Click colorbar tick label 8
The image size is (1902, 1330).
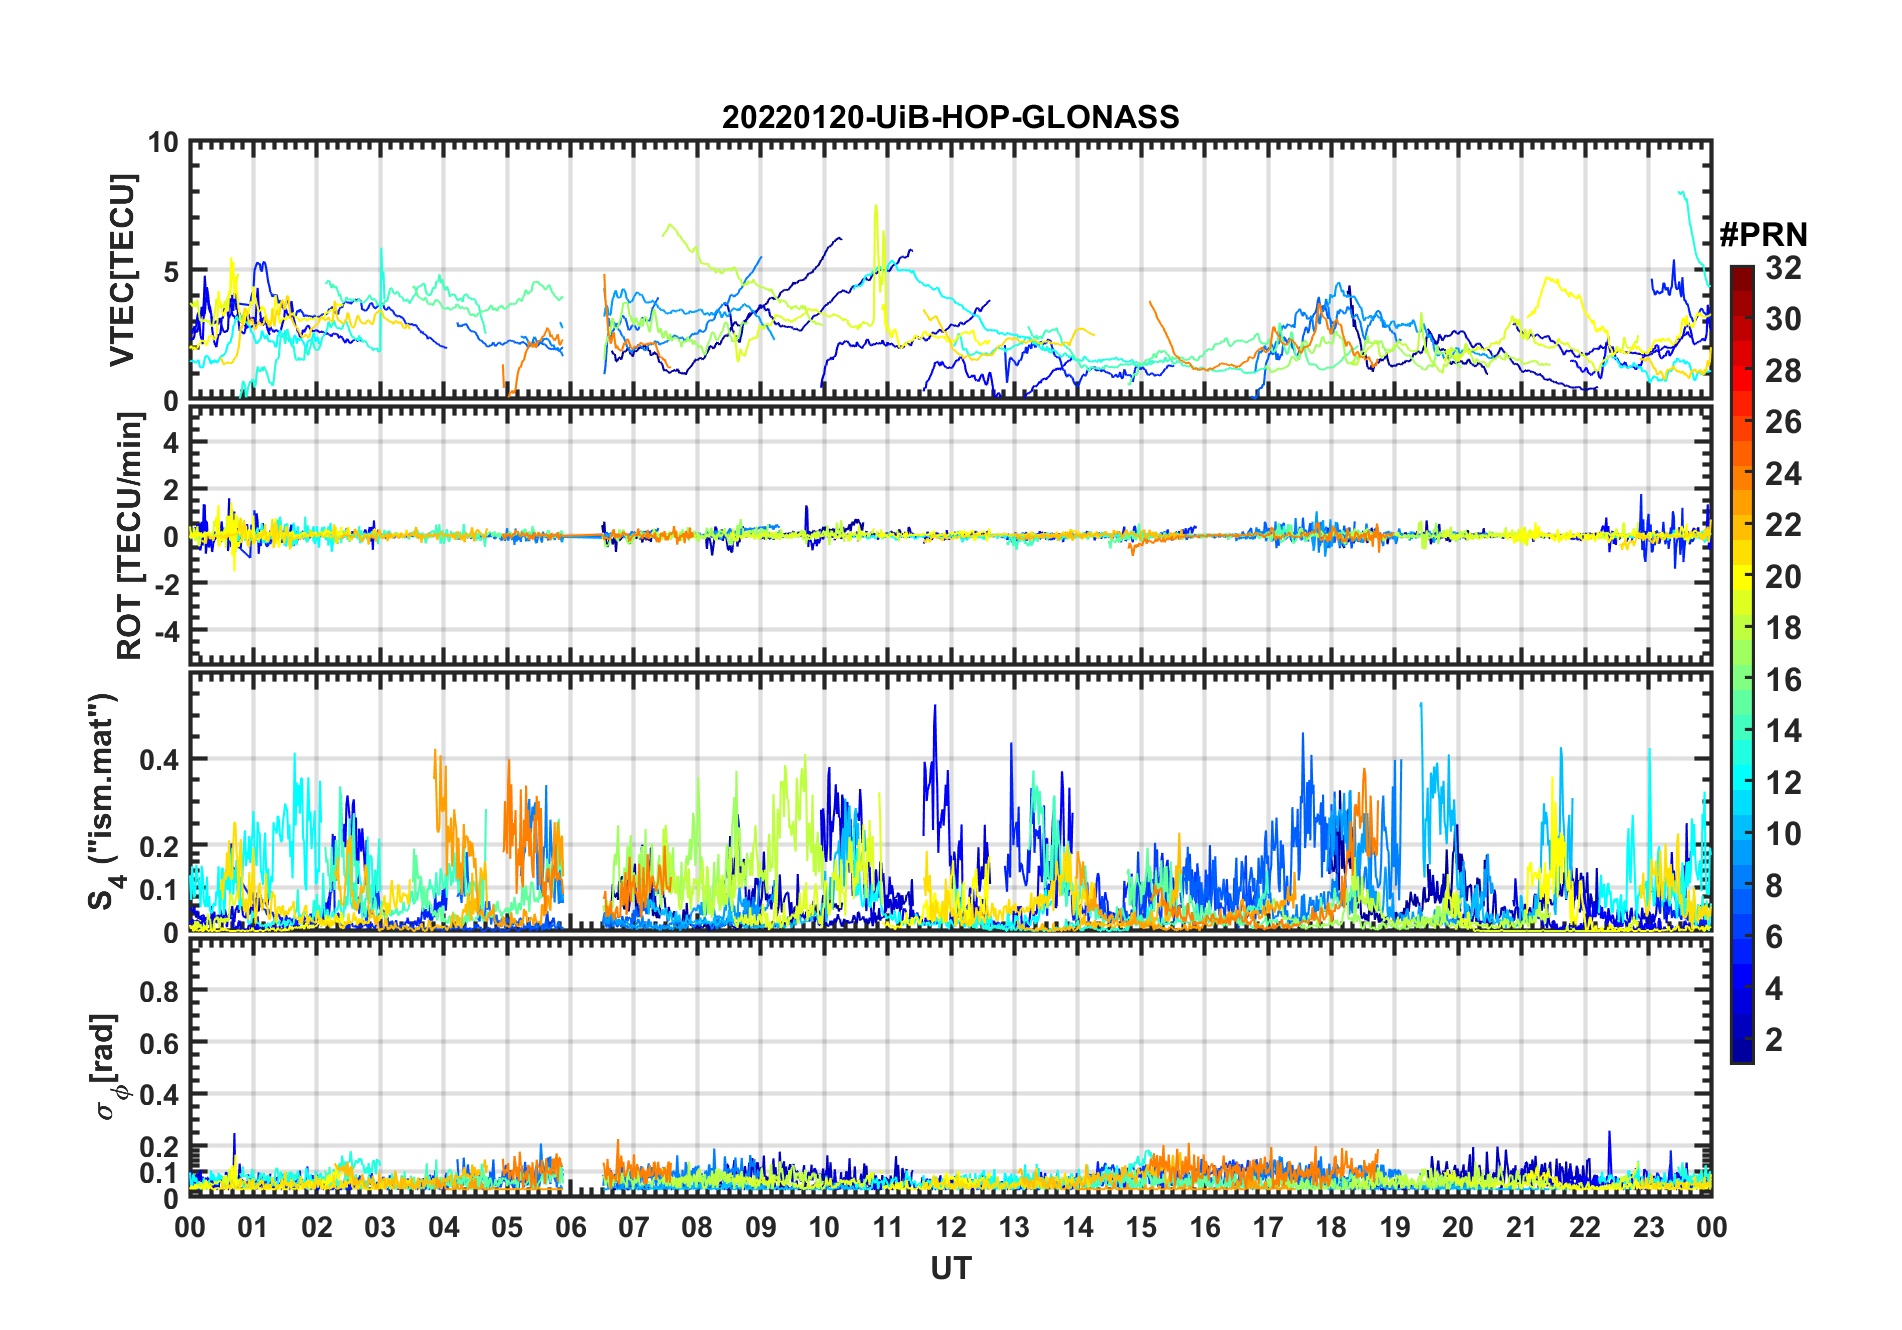tap(1774, 886)
